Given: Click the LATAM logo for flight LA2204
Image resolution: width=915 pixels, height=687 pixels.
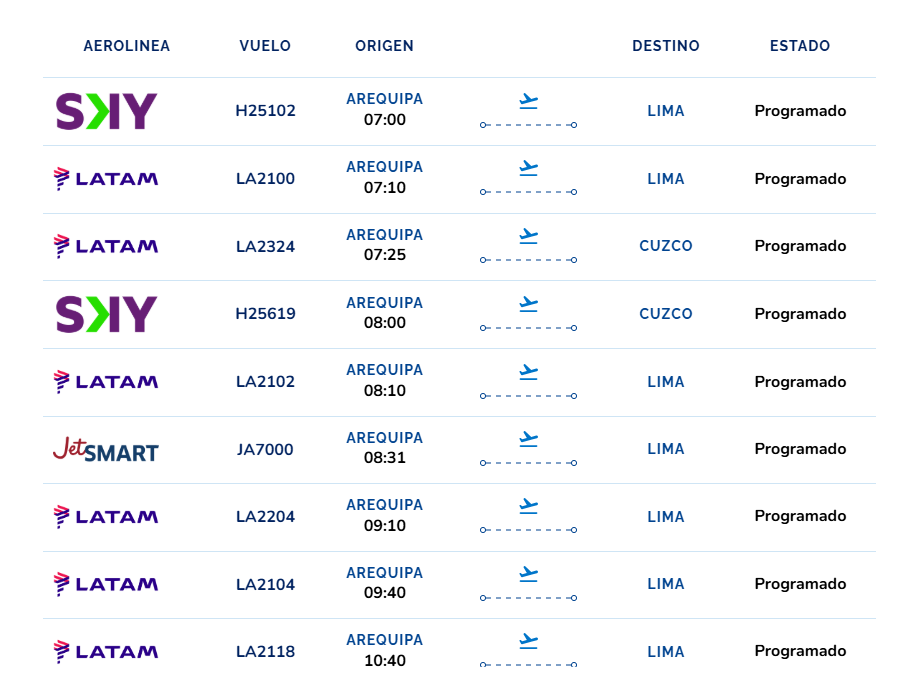Looking at the screenshot, I should [x=106, y=517].
